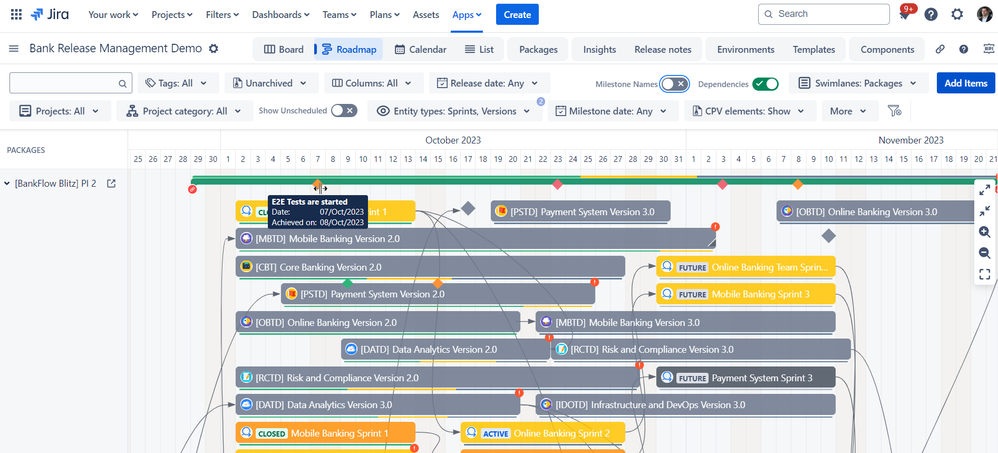The width and height of the screenshot is (998, 453).
Task: Switch to the List tab
Action: tap(479, 49)
